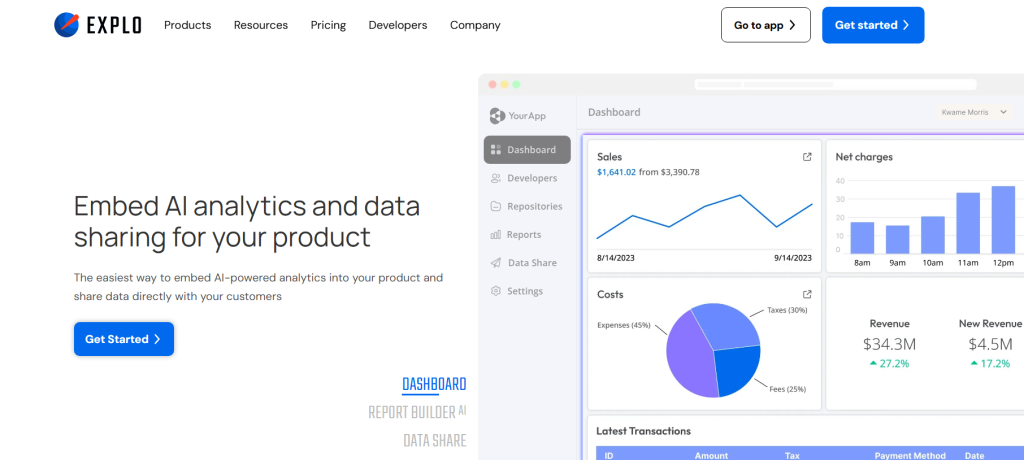
Task: Open the Costs card external link icon
Action: click(807, 294)
